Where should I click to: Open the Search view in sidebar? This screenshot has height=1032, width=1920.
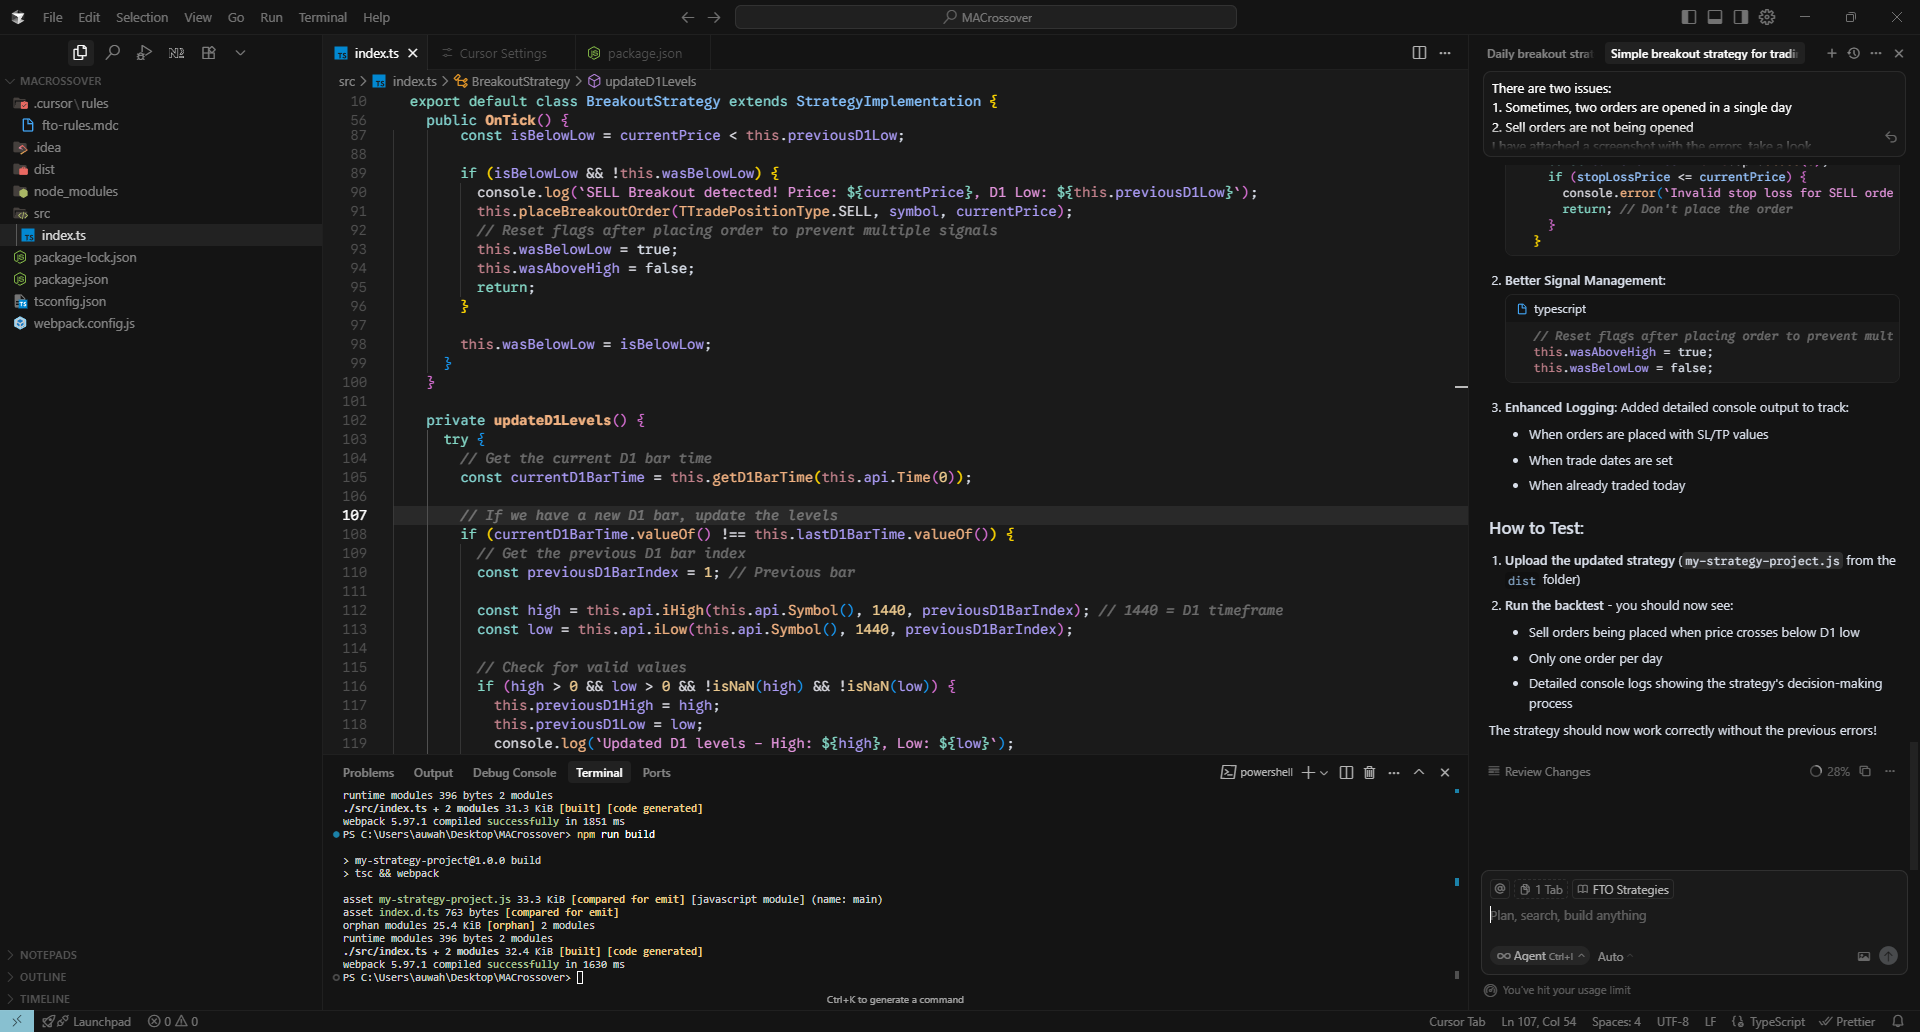point(113,53)
